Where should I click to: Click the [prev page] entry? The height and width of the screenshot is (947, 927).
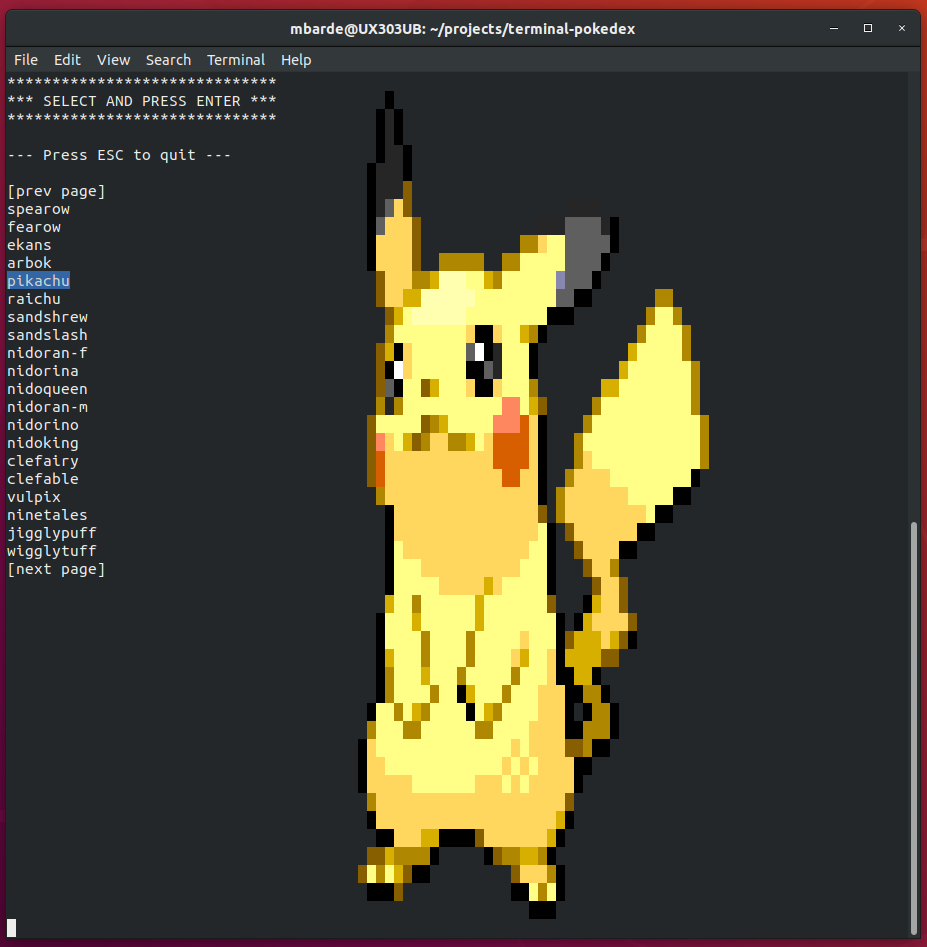[56, 191]
